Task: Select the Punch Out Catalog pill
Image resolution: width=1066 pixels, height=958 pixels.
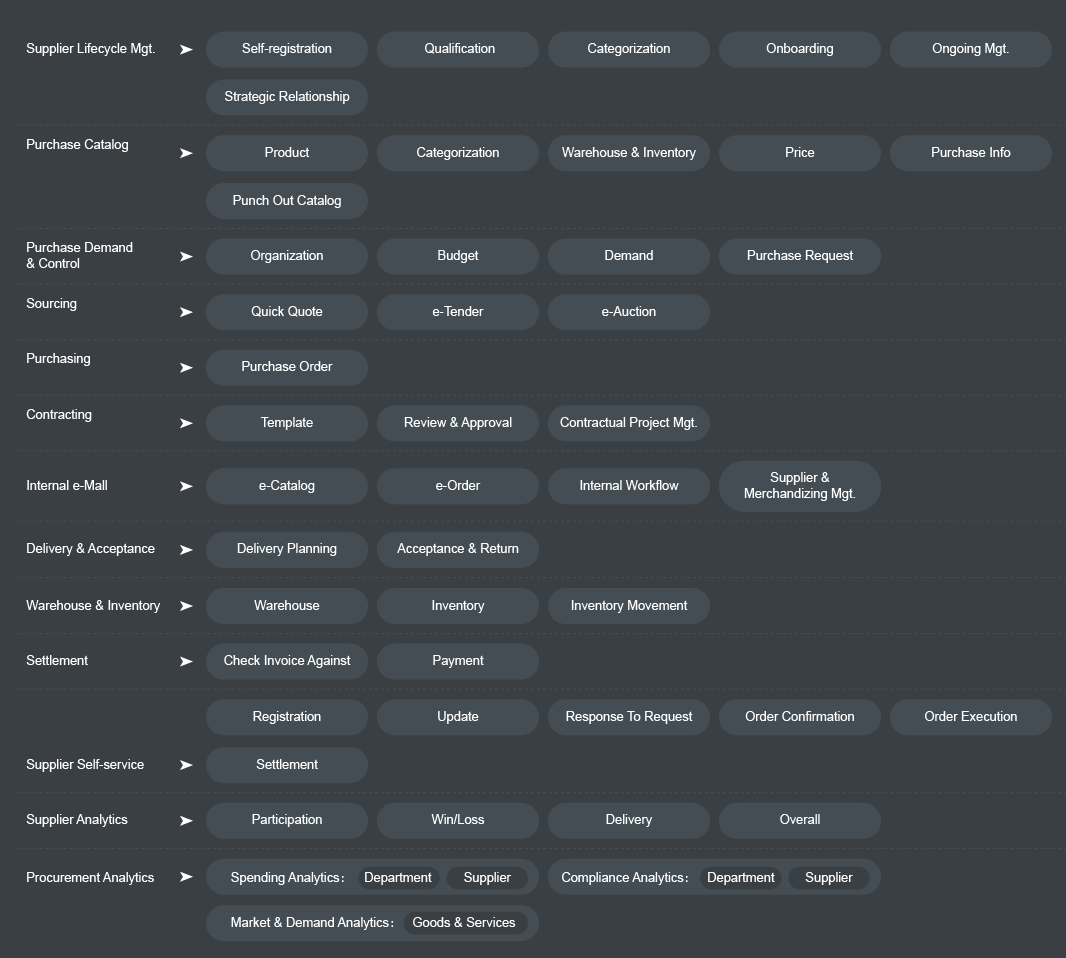Action: point(287,201)
